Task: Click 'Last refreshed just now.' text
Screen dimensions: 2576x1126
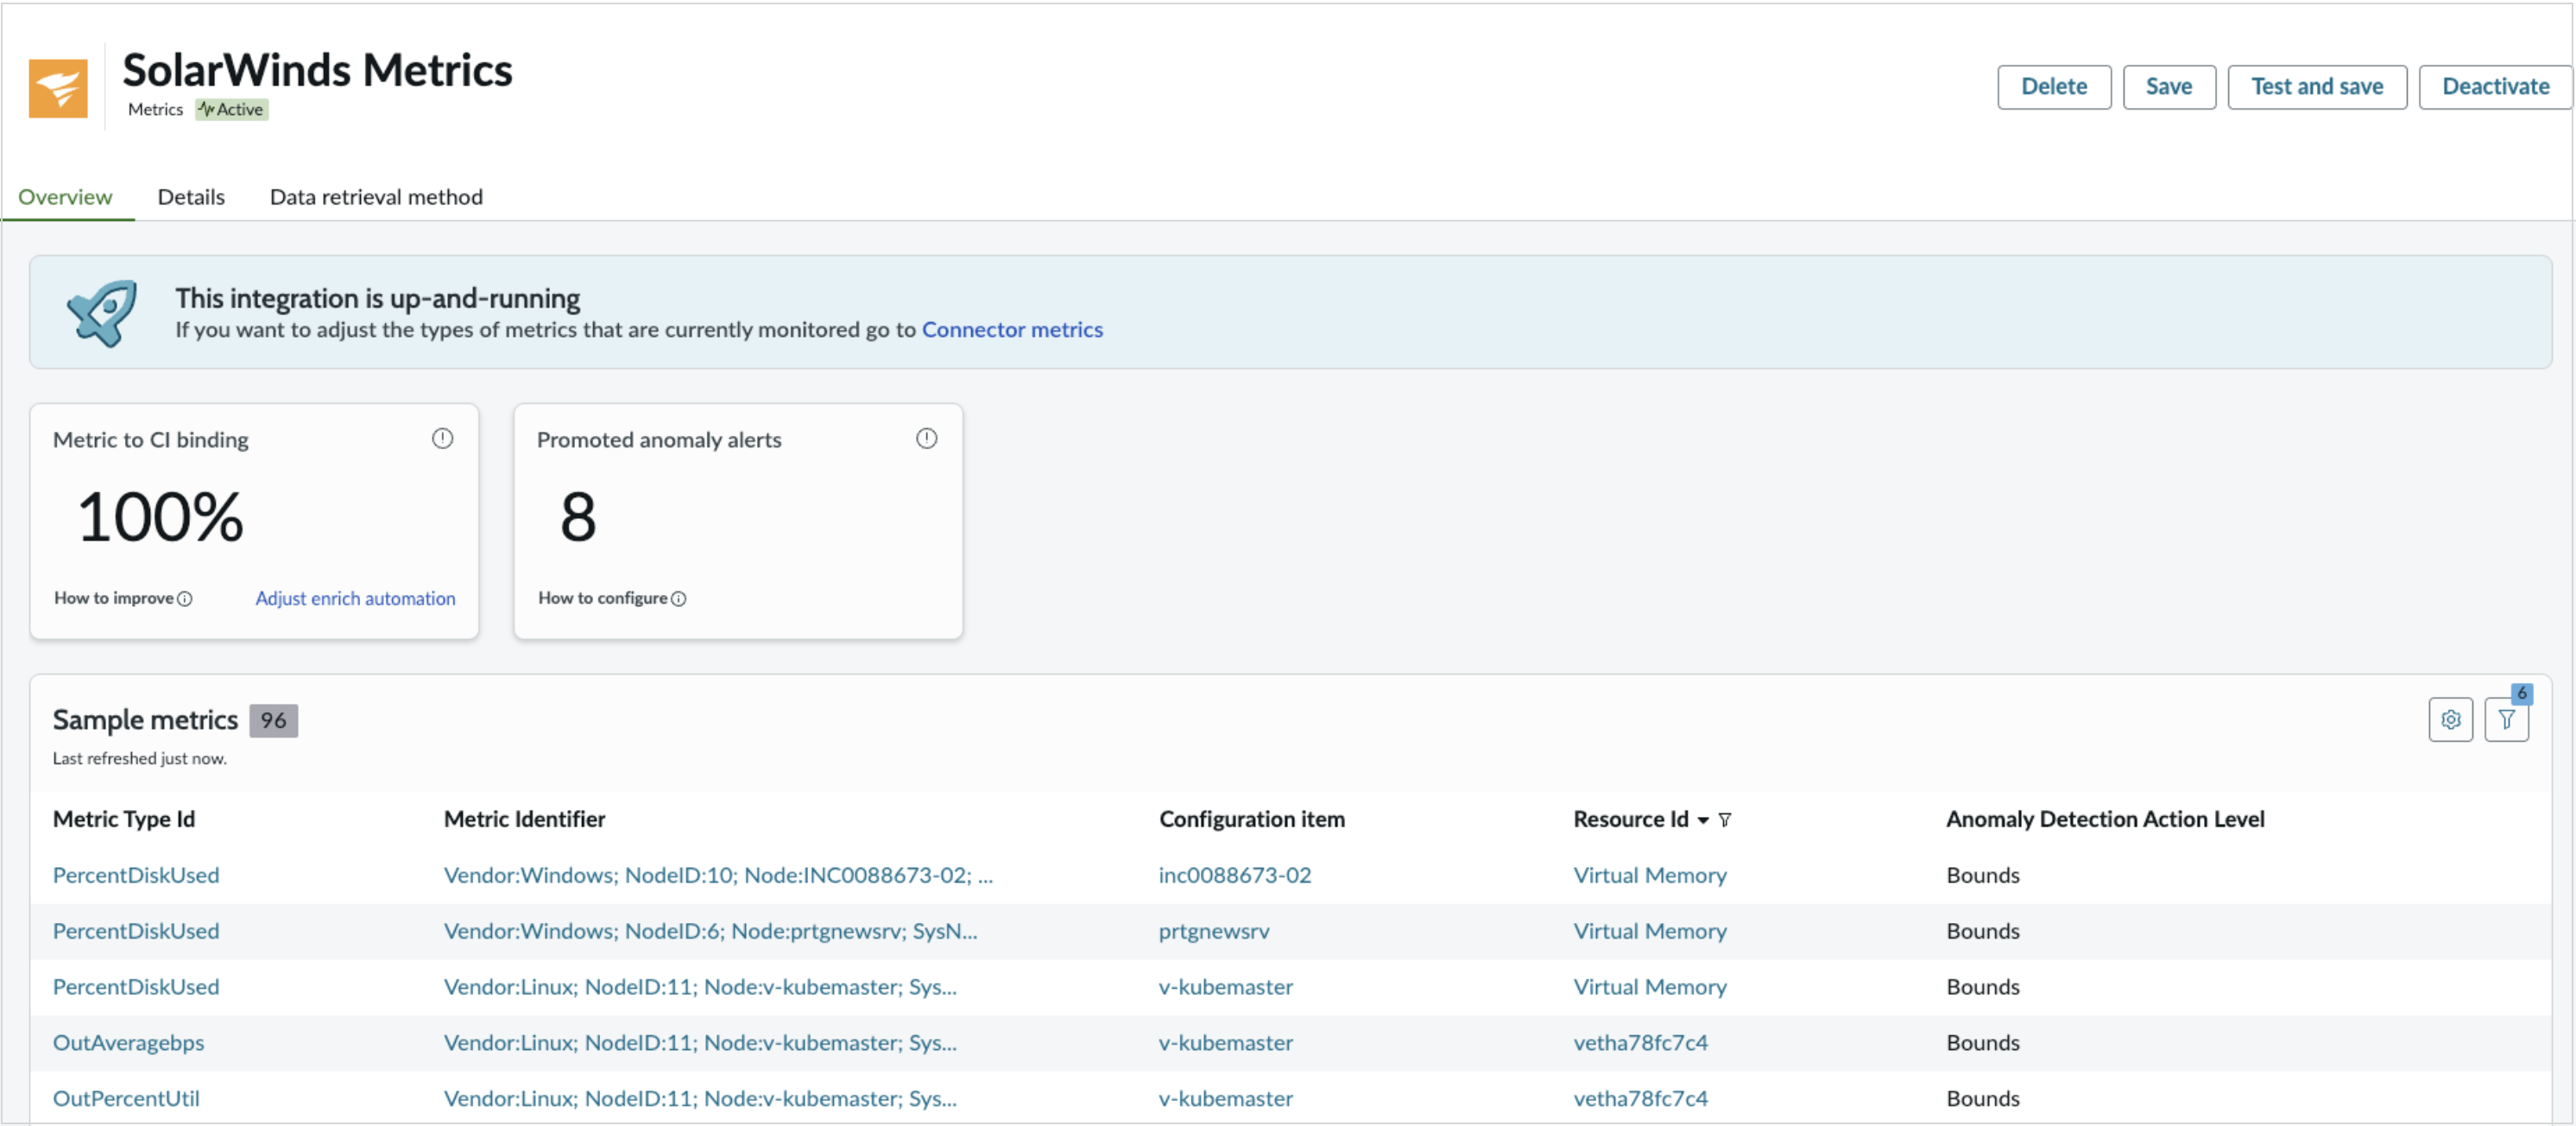Action: pos(139,758)
